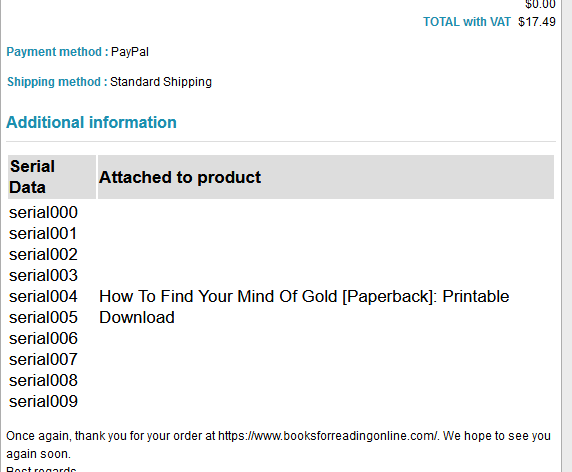Image resolution: width=572 pixels, height=472 pixels.
Task: Click the Payment method label
Action: tap(57, 52)
